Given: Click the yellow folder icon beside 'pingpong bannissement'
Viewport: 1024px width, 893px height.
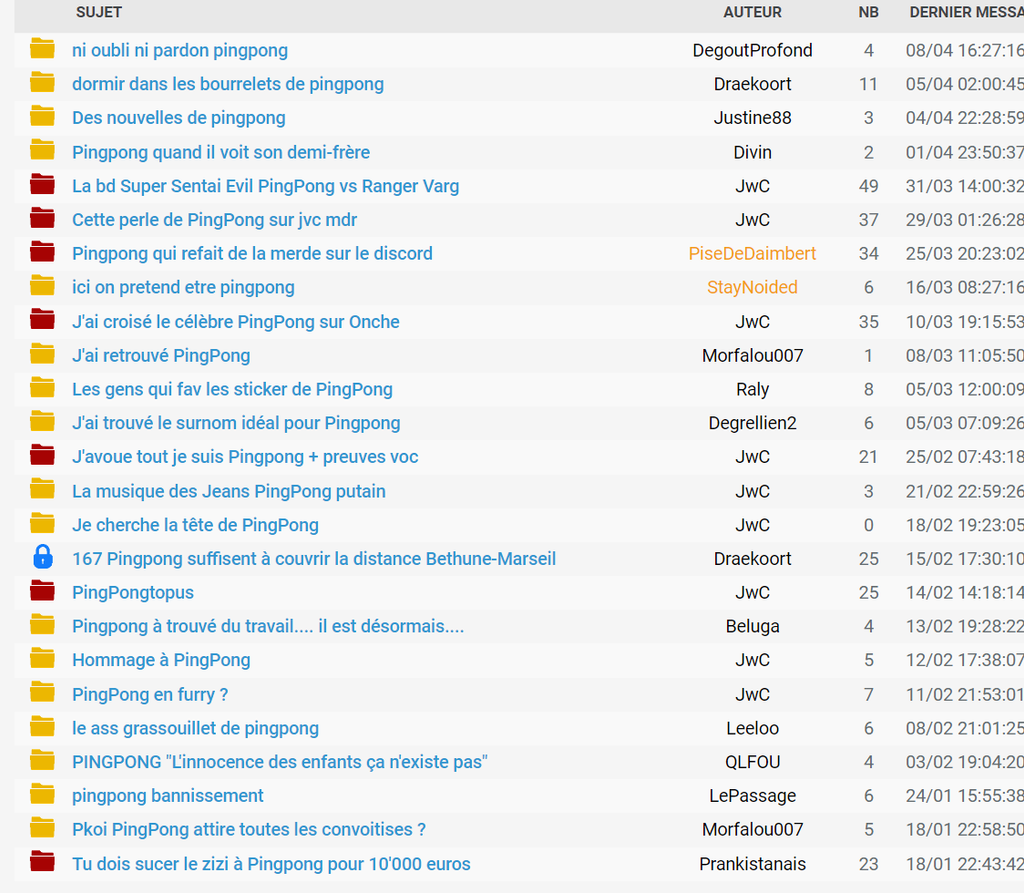Looking at the screenshot, I should coord(42,794).
